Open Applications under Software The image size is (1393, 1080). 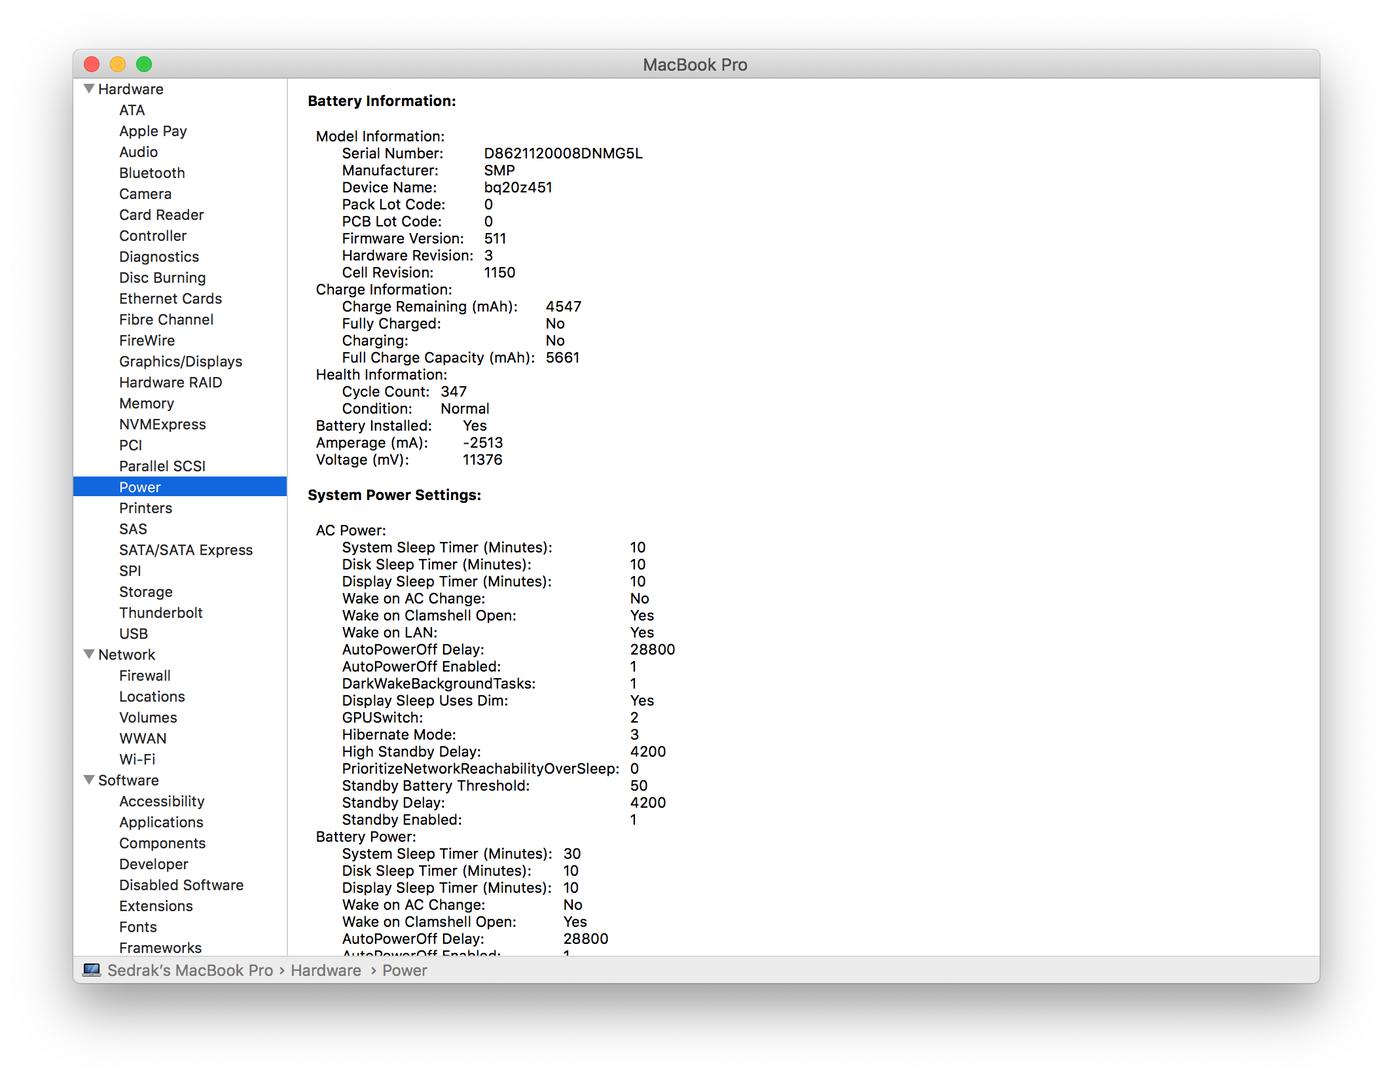[x=161, y=823]
